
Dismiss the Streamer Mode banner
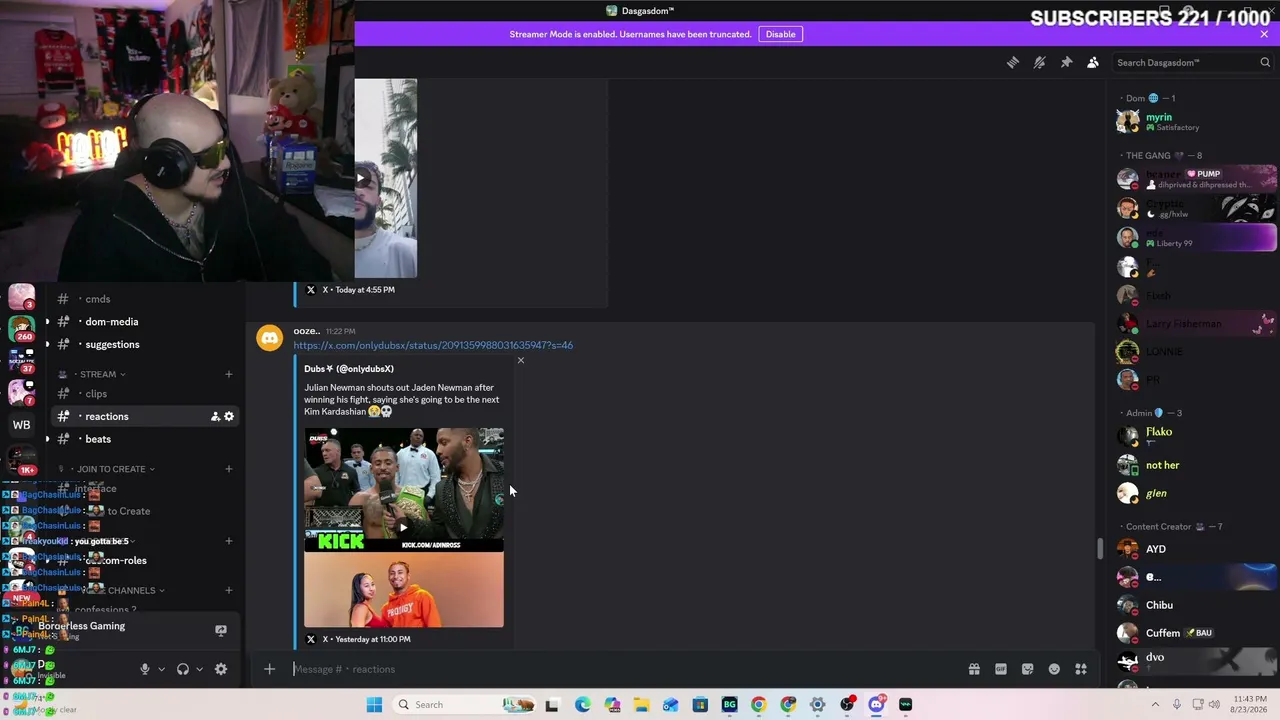point(1264,34)
